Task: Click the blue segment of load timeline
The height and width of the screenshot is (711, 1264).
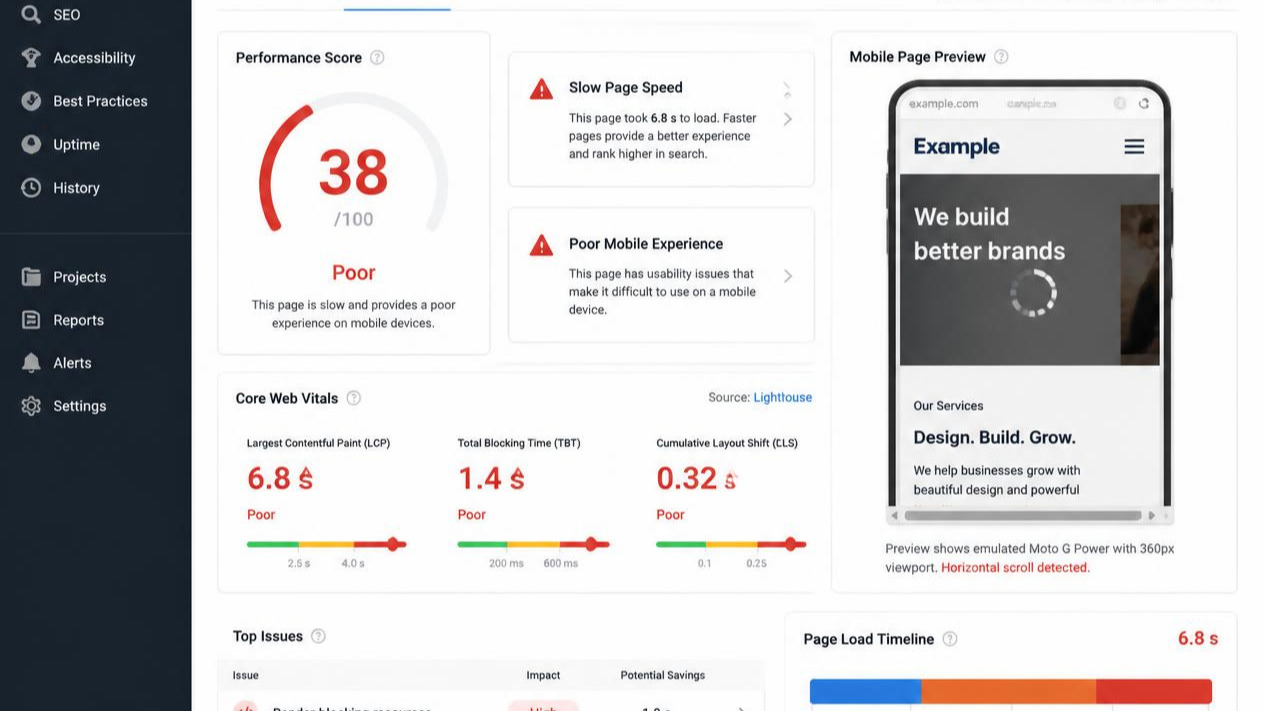Action: [x=865, y=691]
